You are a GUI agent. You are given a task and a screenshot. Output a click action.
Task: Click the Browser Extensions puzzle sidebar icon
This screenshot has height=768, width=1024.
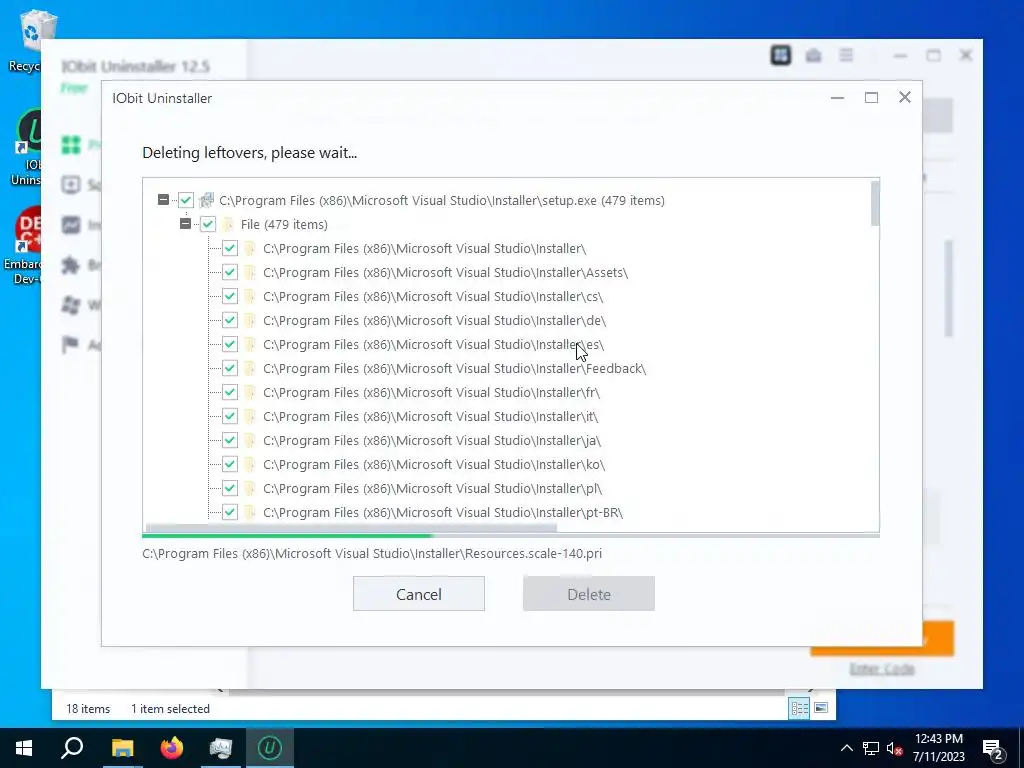(71, 264)
